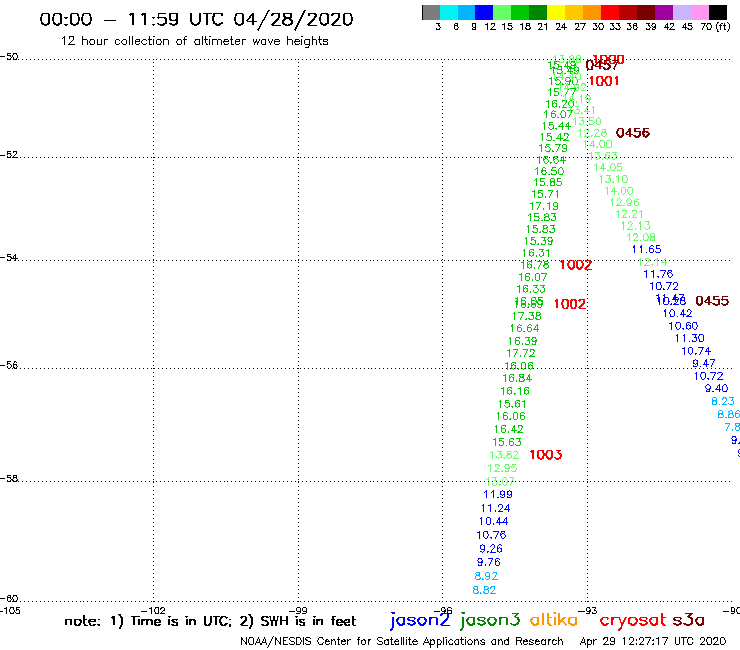Click the pink legend swatch before 70
The width and height of the screenshot is (740, 650).
coord(699,12)
